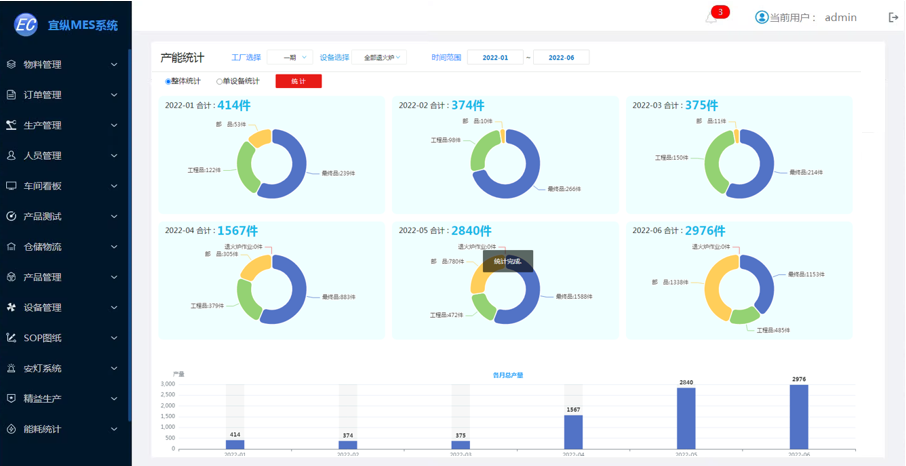Expand the 订单管理 menu chevron
This screenshot has width=906, height=466.
114,96
